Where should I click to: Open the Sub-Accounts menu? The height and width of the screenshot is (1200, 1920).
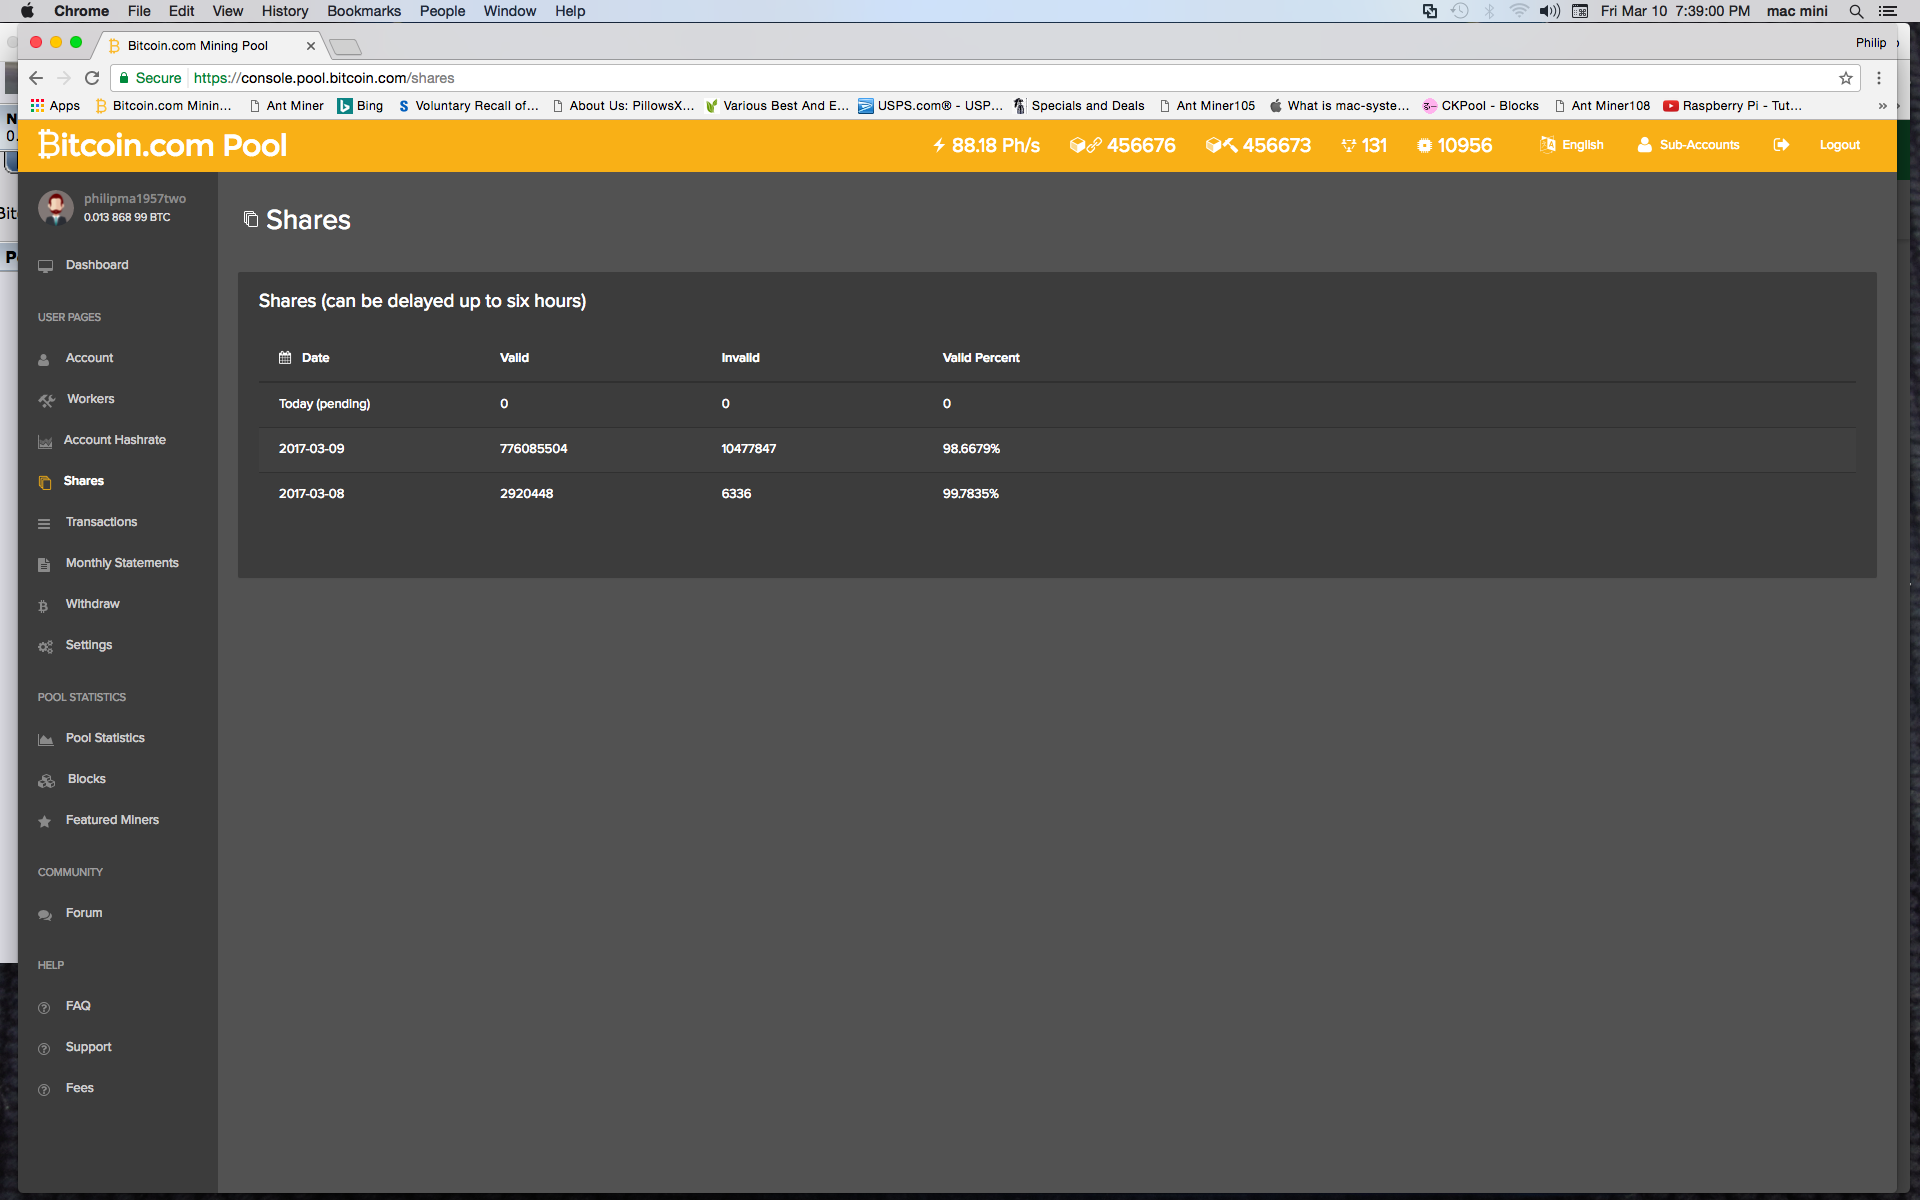pos(1689,145)
